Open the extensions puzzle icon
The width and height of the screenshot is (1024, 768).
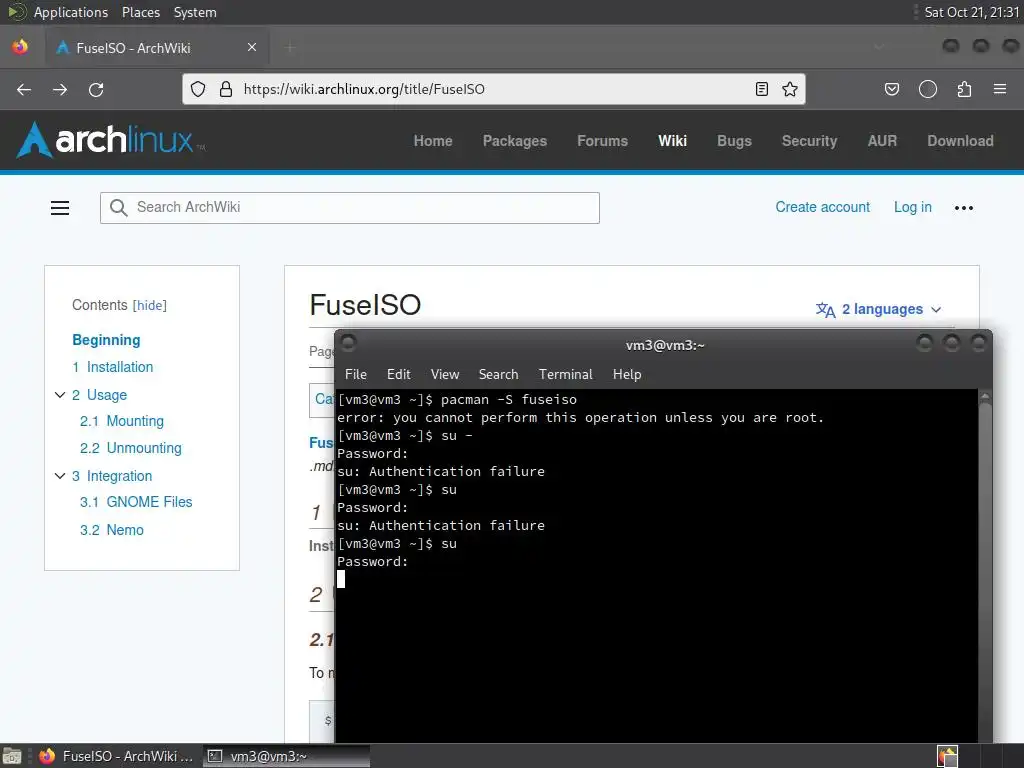pyautogui.click(x=964, y=89)
